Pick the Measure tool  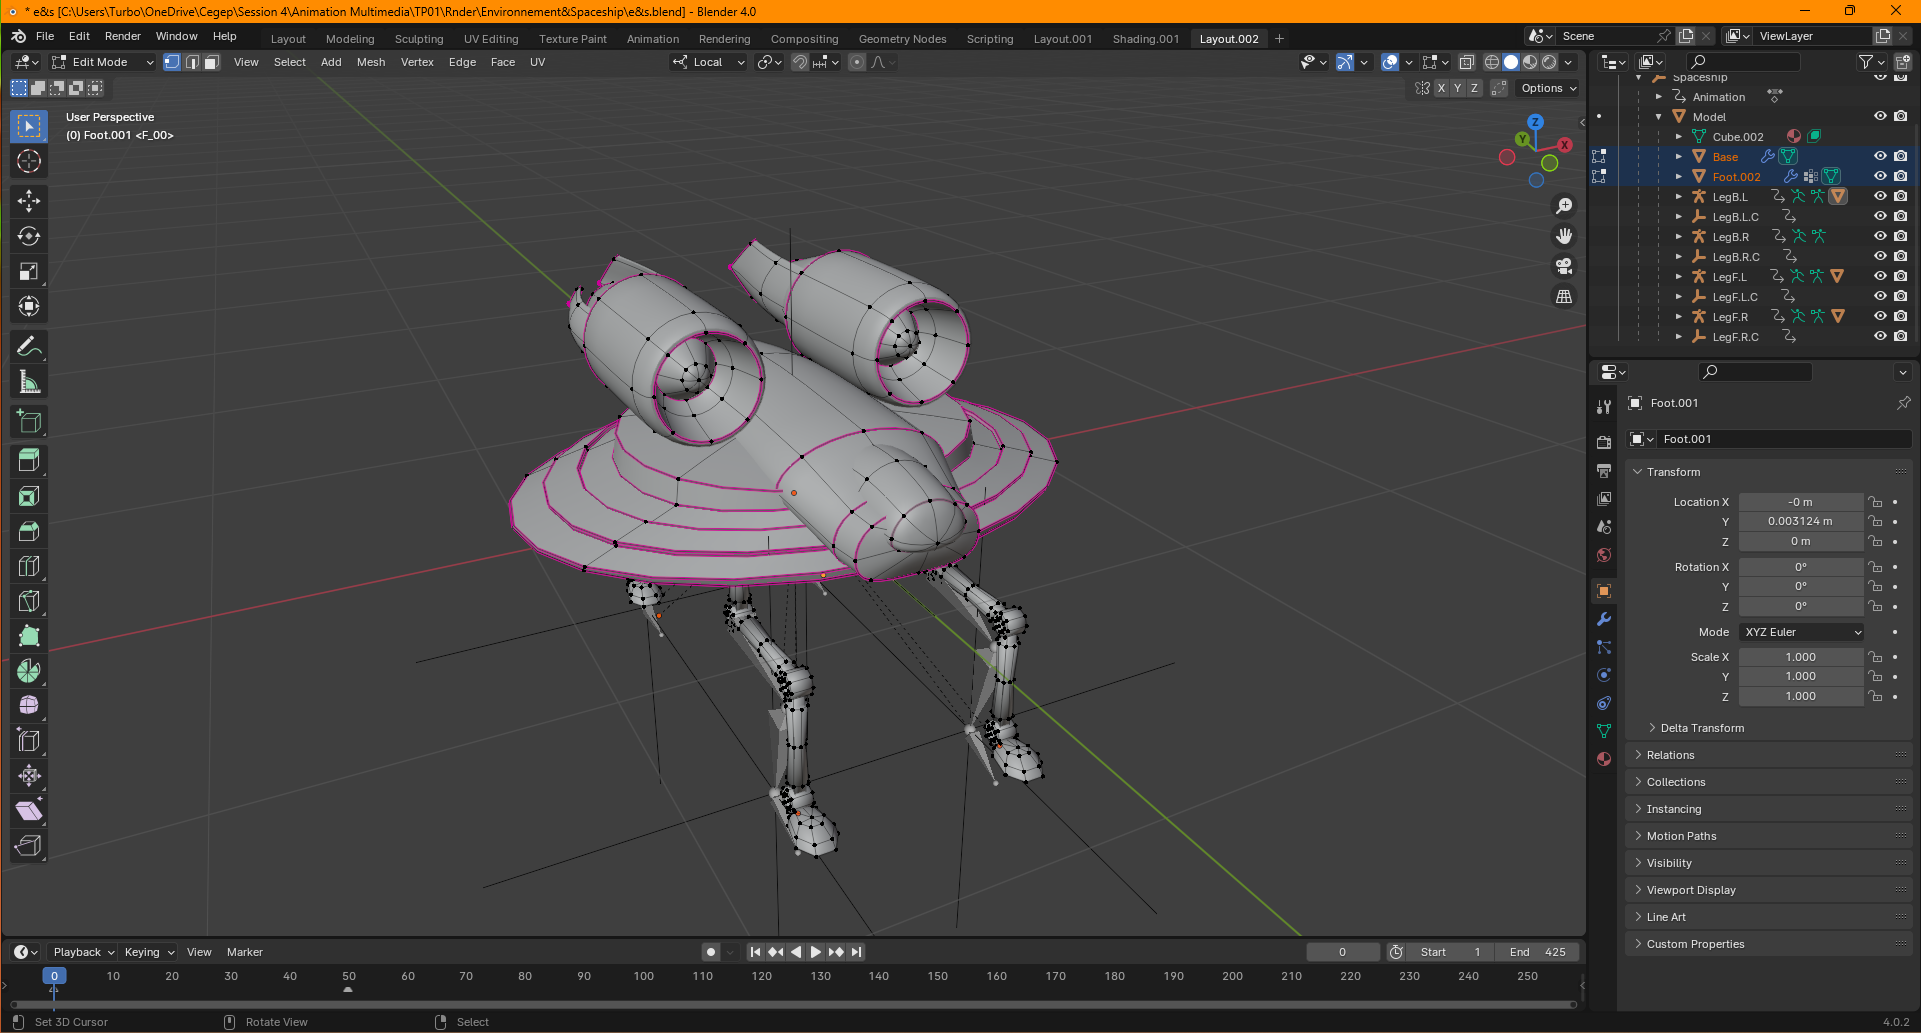pyautogui.click(x=29, y=382)
